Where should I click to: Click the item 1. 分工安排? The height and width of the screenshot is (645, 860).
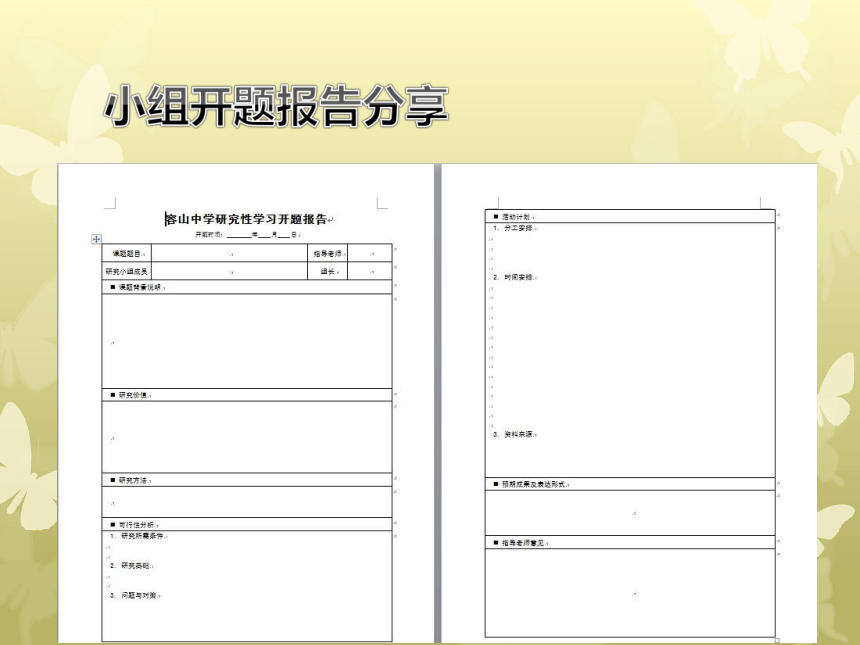coord(514,228)
